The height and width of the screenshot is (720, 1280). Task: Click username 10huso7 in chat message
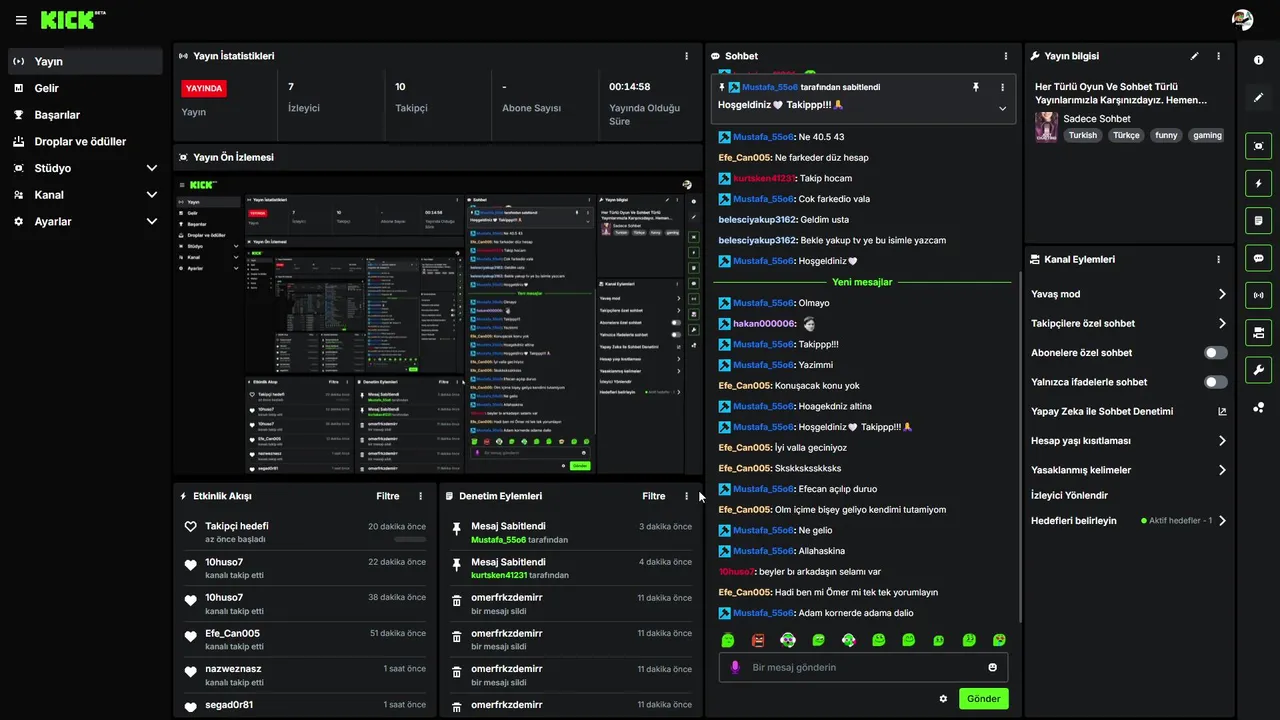(736, 572)
